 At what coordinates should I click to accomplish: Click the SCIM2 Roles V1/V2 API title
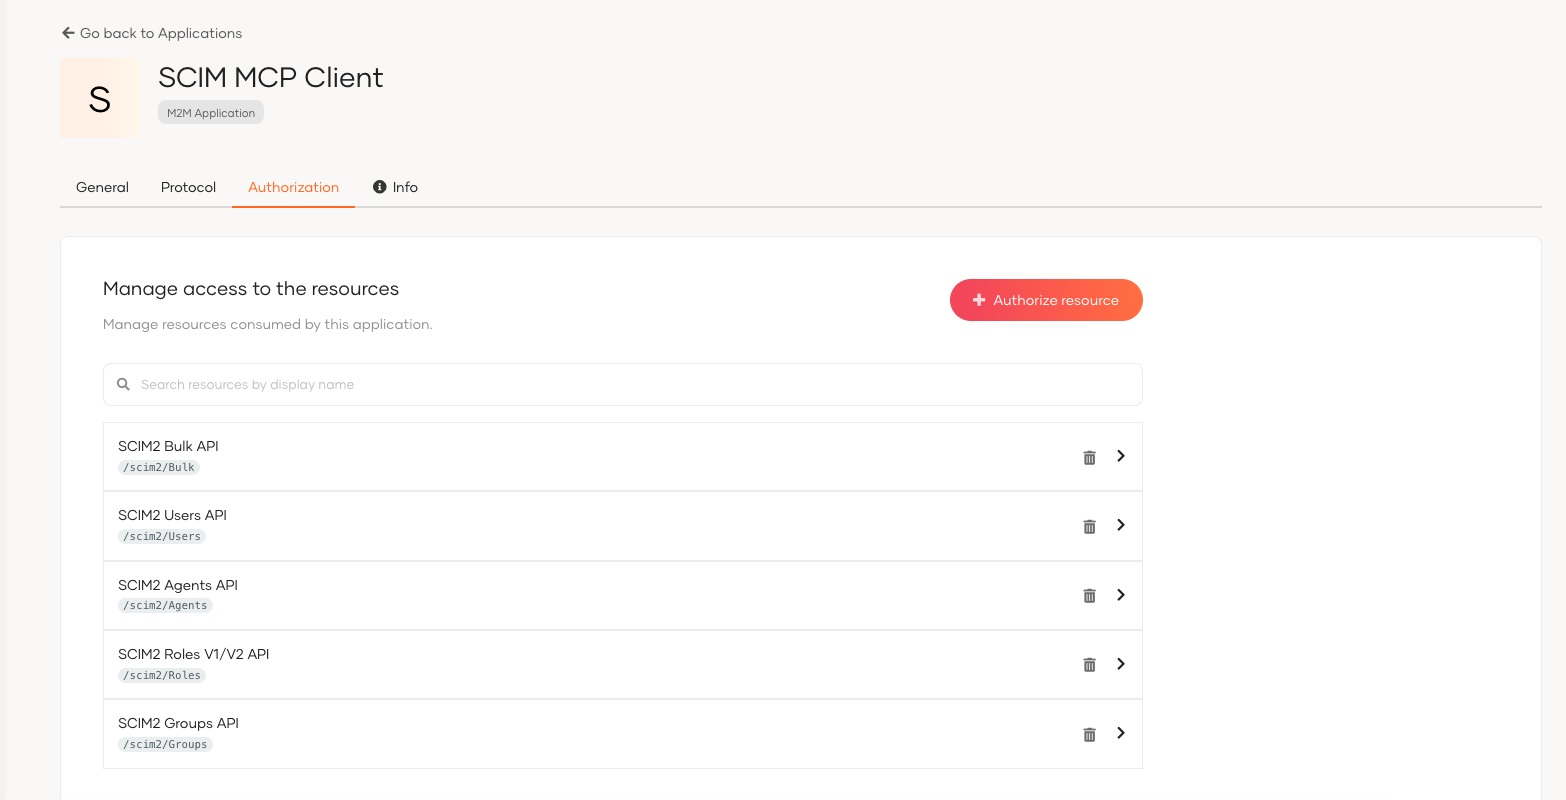[x=194, y=654]
